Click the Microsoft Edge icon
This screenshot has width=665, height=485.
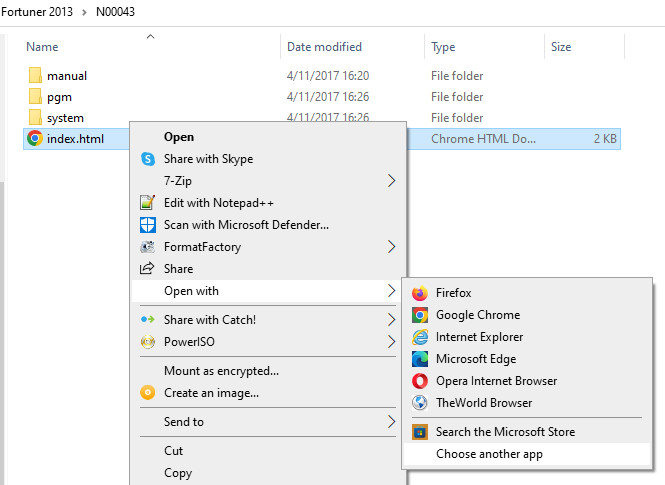pos(420,359)
